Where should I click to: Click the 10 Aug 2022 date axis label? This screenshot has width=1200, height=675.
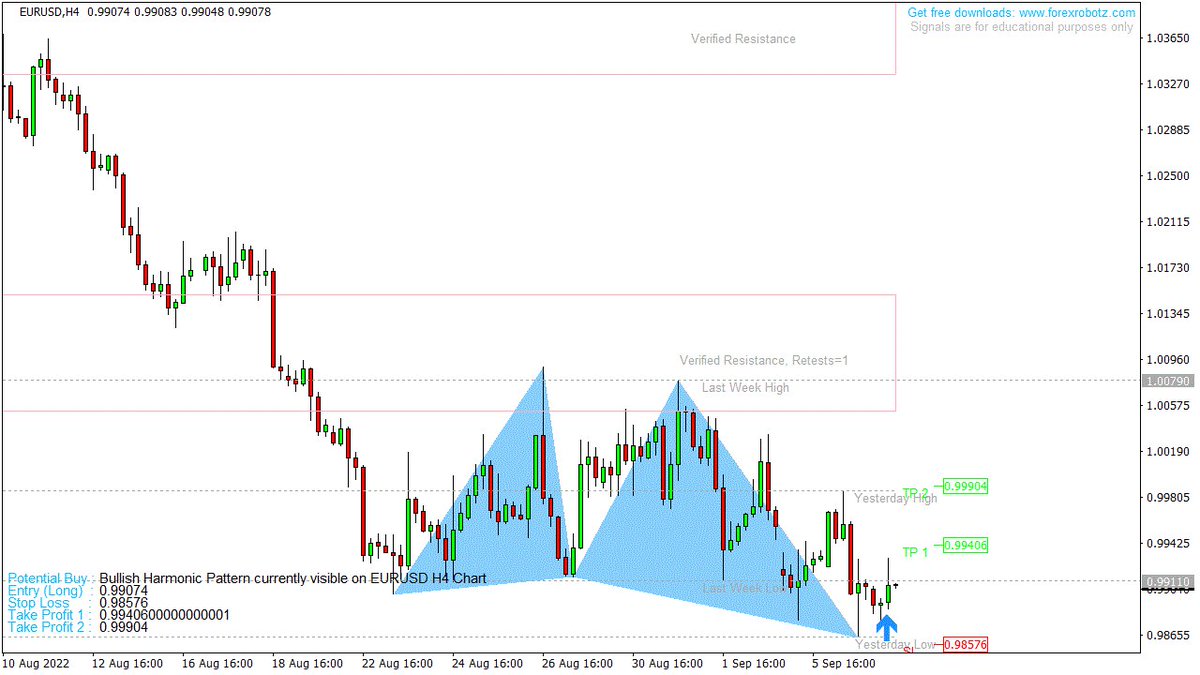tap(36, 662)
